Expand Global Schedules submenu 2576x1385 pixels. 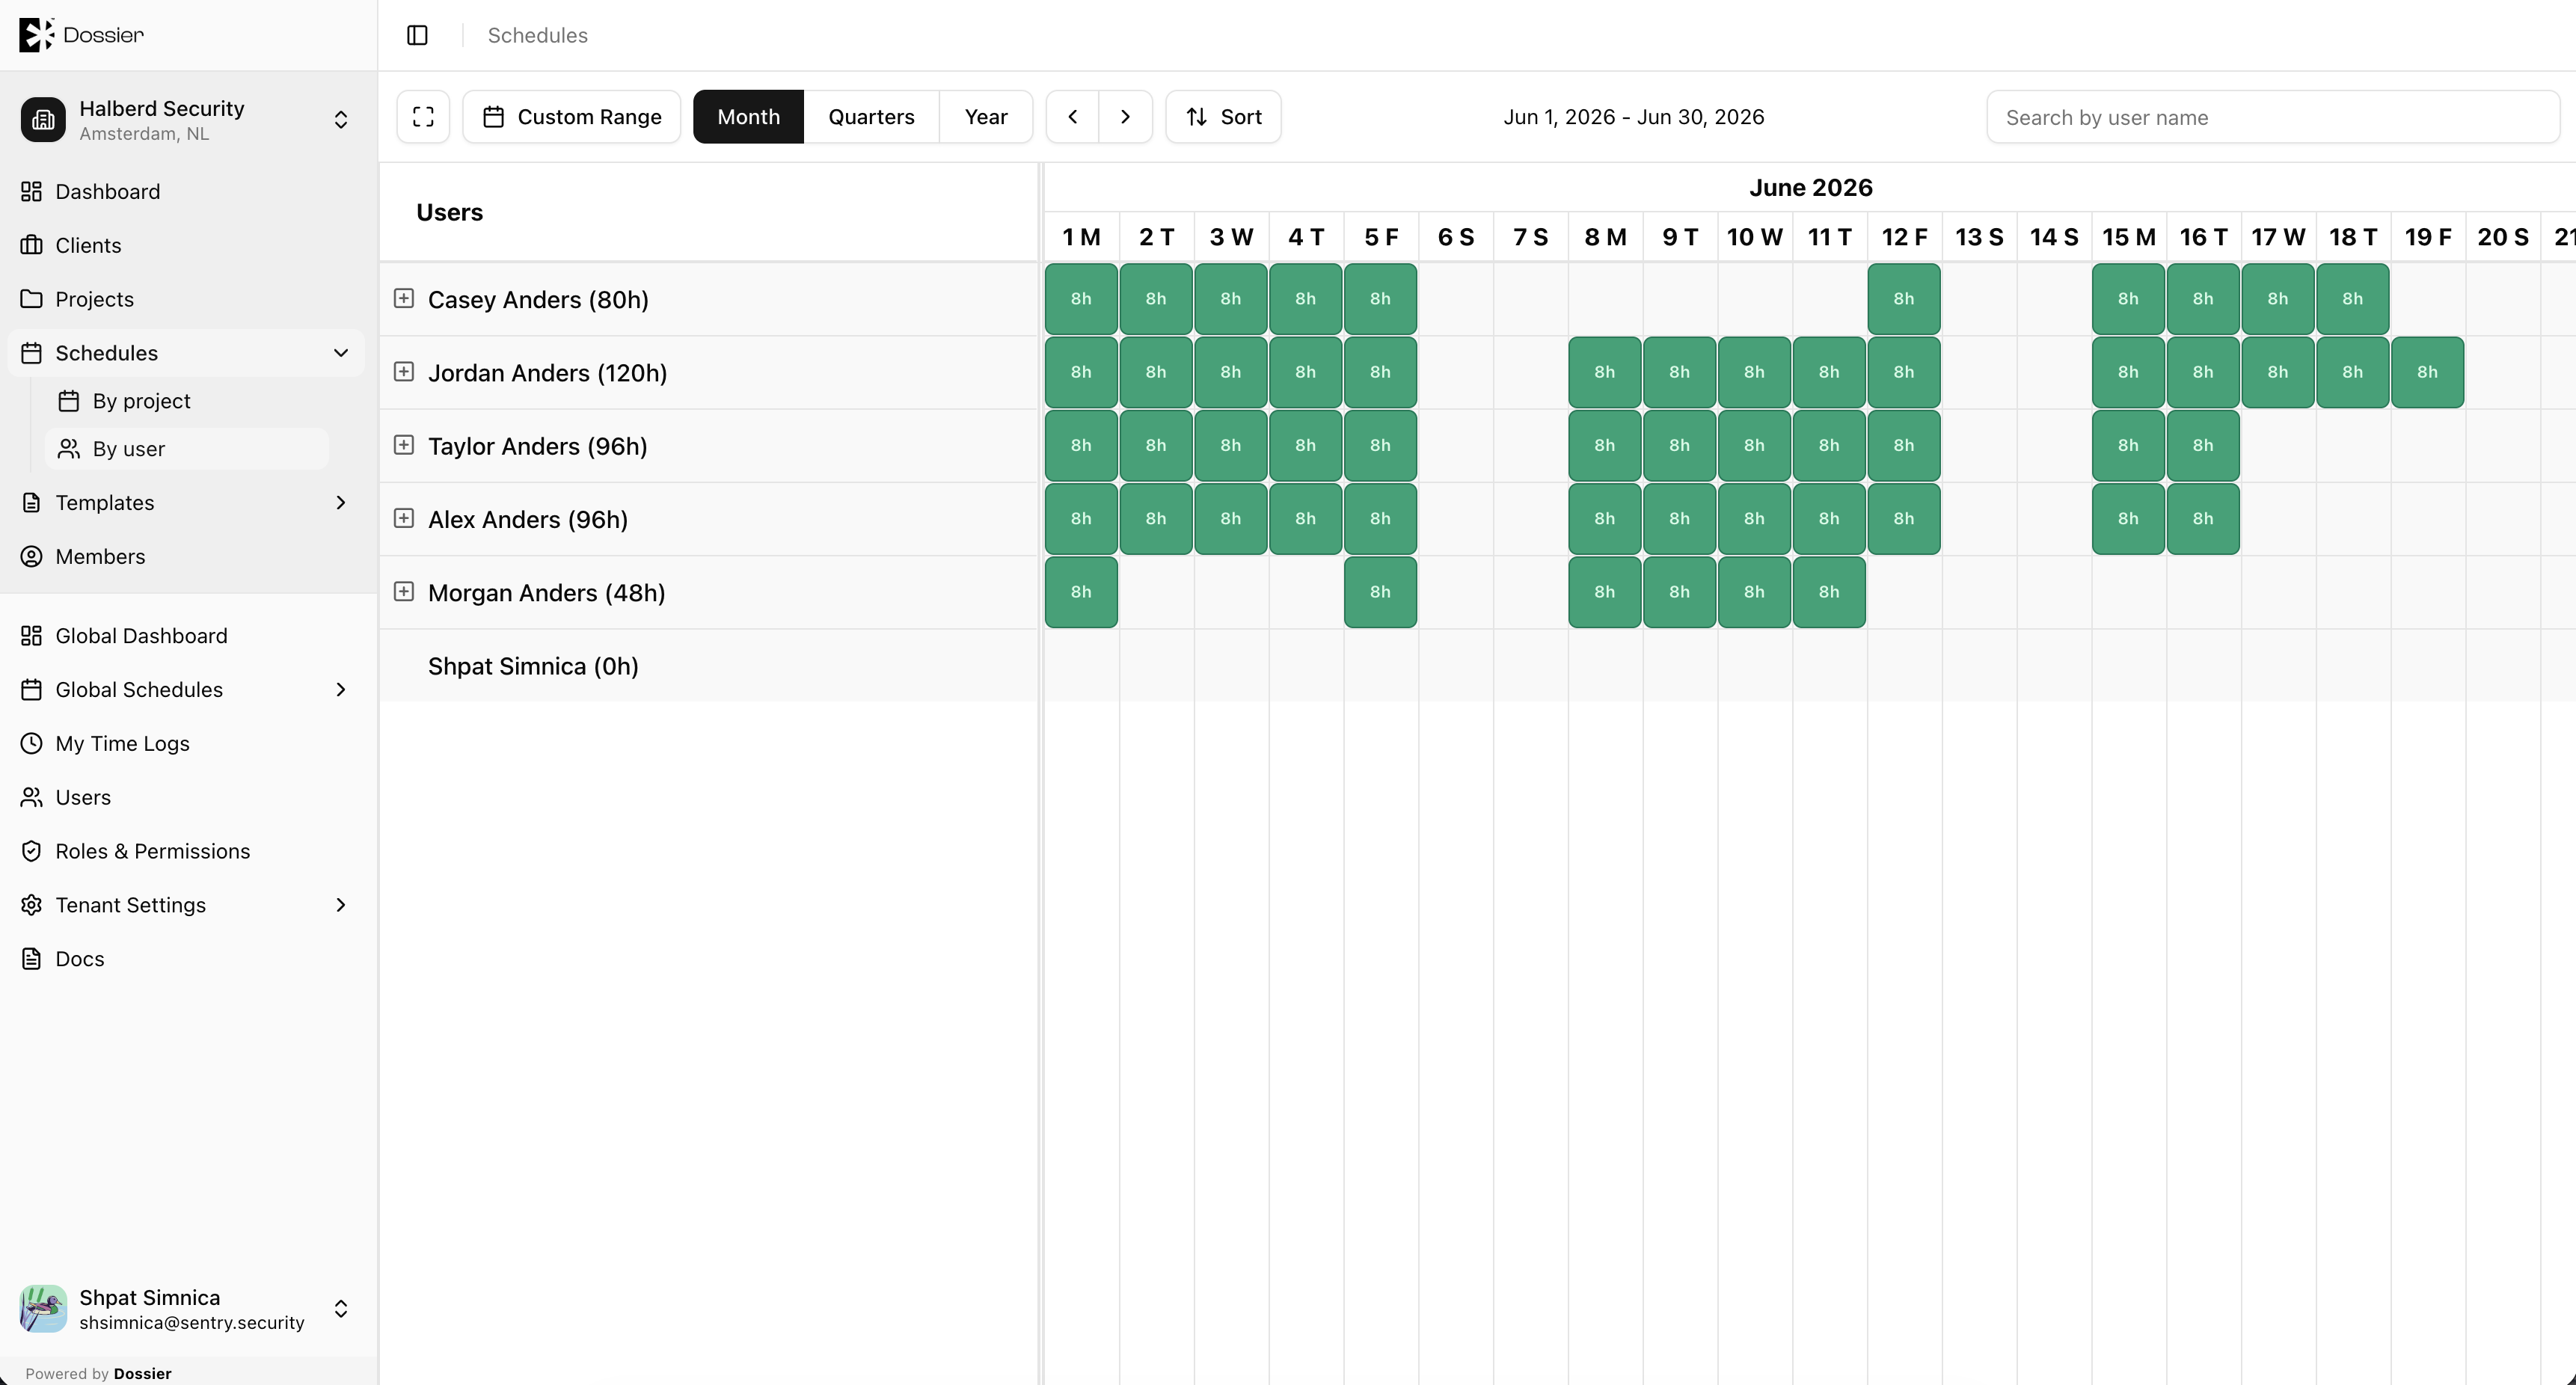coord(341,690)
